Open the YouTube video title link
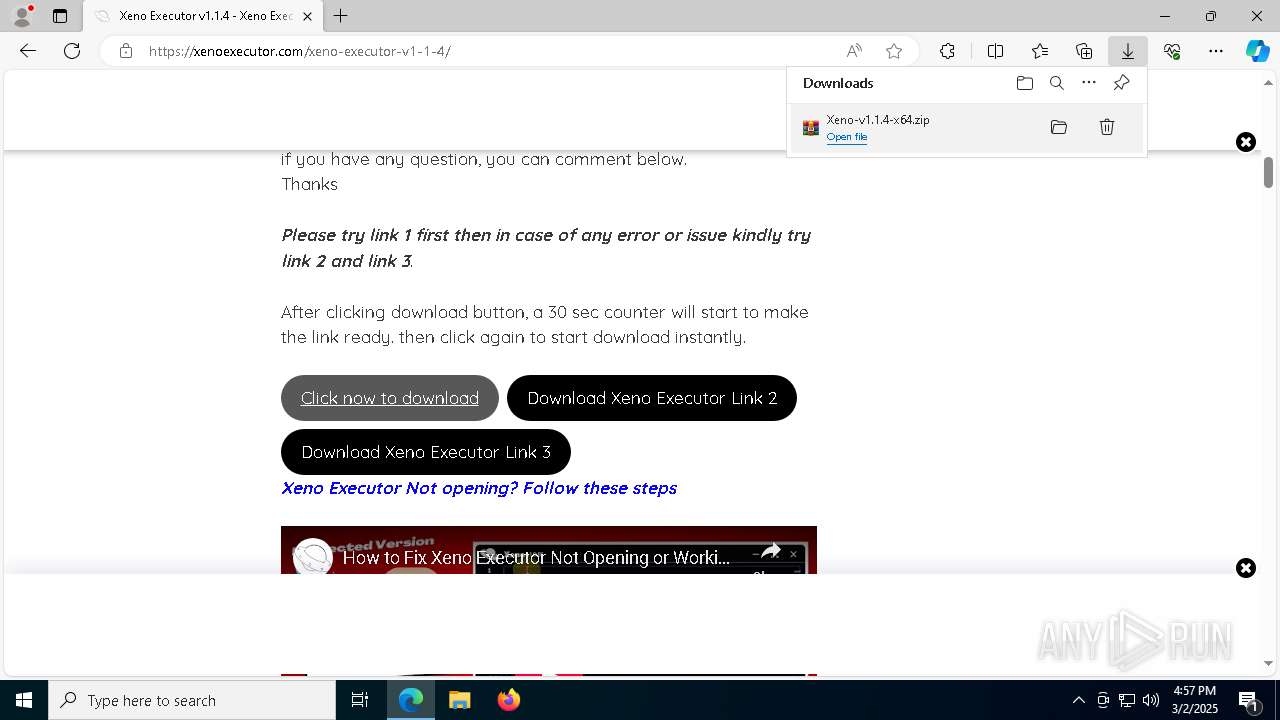Image resolution: width=1280 pixels, height=720 pixels. (x=536, y=557)
